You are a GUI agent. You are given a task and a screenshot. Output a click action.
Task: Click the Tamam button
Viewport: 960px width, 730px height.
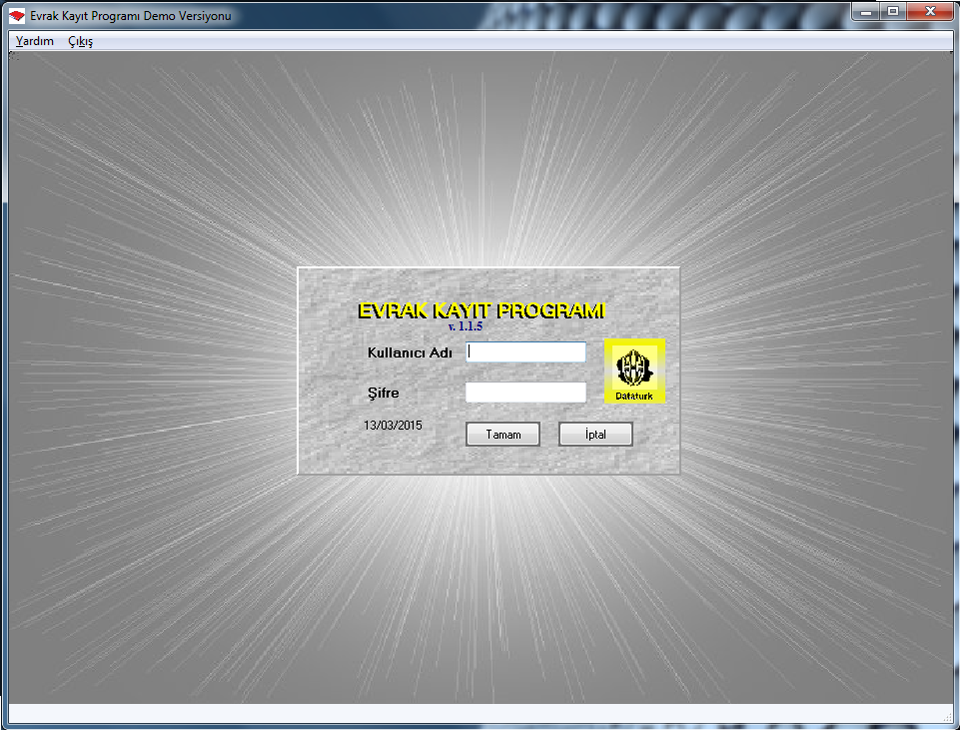coord(503,434)
